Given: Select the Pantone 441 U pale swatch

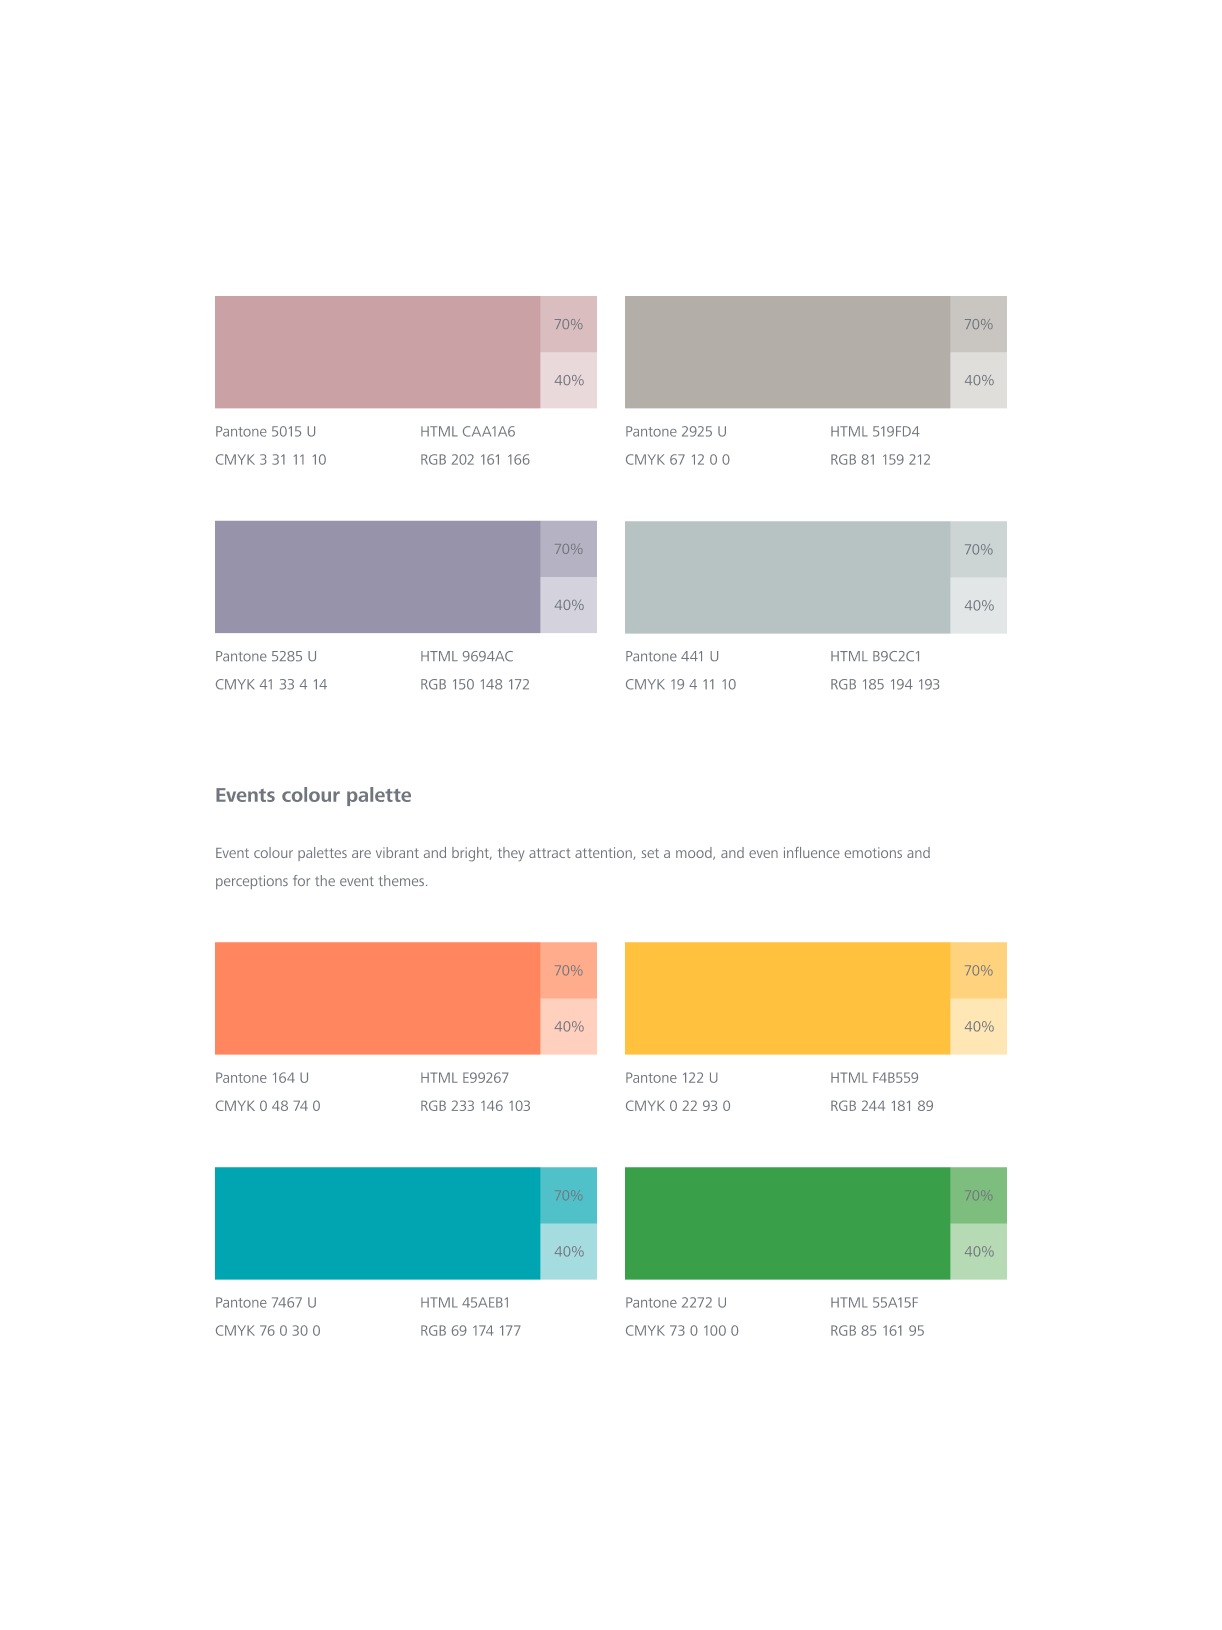Looking at the screenshot, I should (788, 577).
